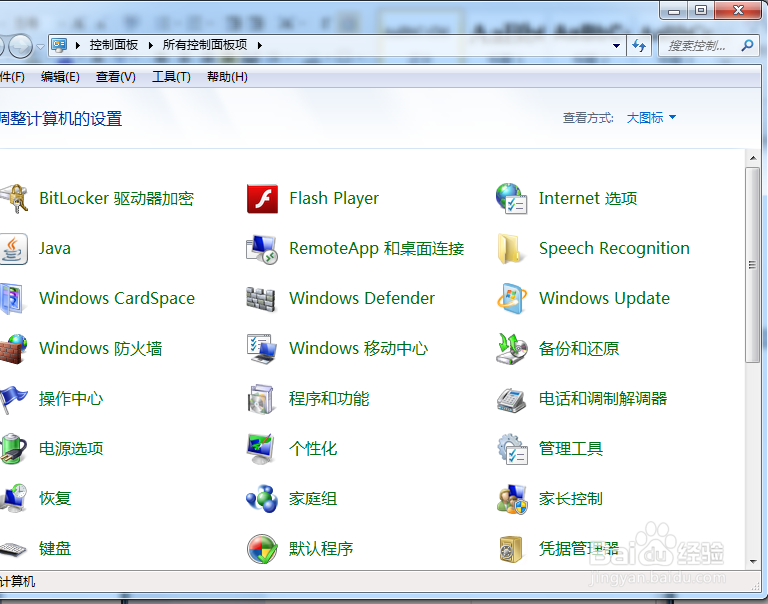Open the RemoteApp 和桌面连接 icon
The image size is (768, 604).
point(262,249)
